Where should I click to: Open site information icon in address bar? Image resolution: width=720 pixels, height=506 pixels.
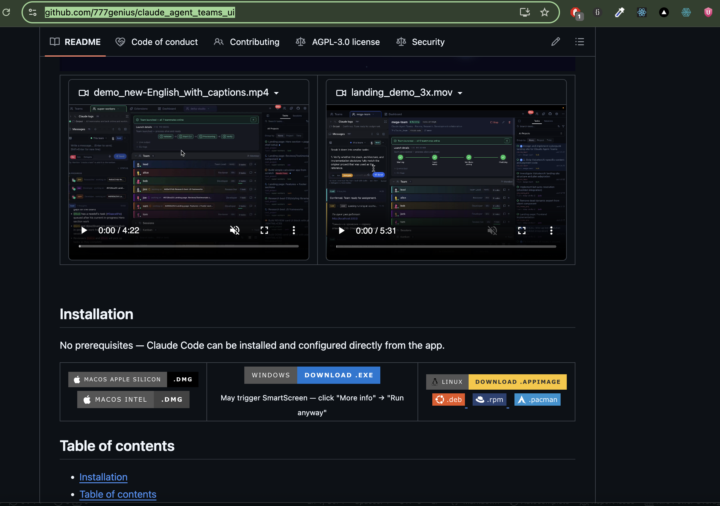tap(33, 12)
